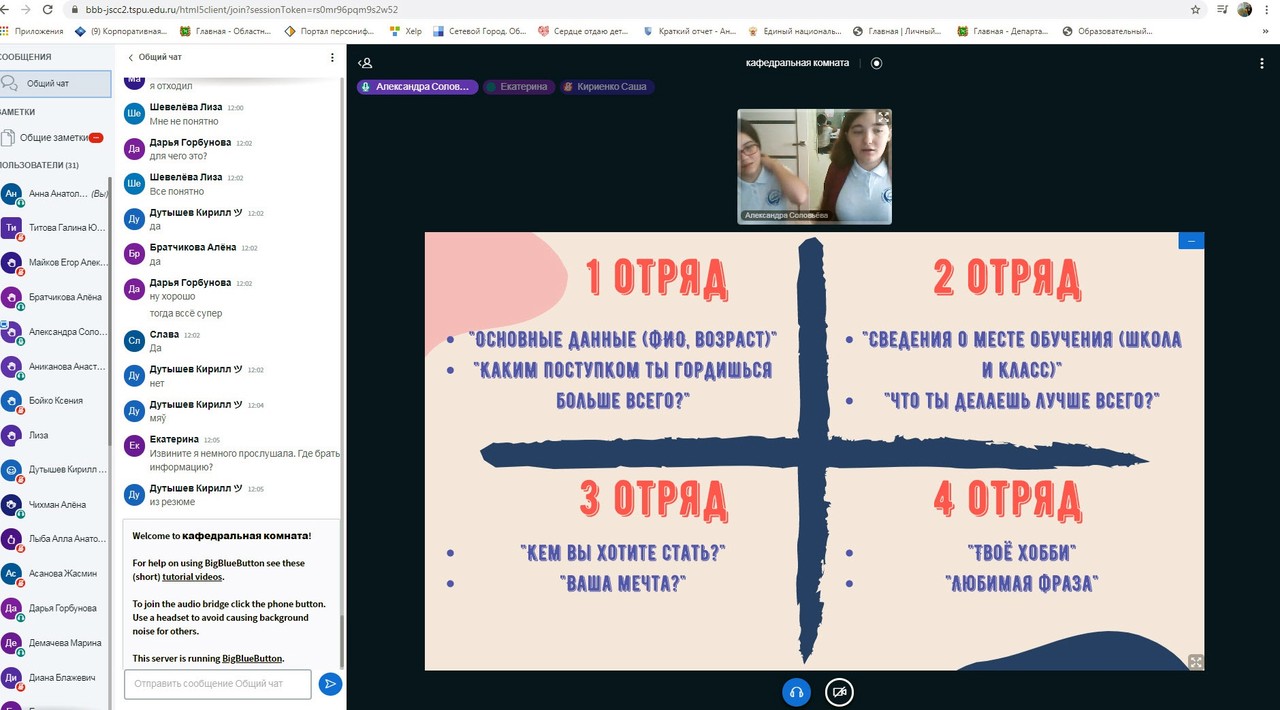Select user Чихман Алёна
Viewport: 1280px width, 710px height.
coord(55,505)
